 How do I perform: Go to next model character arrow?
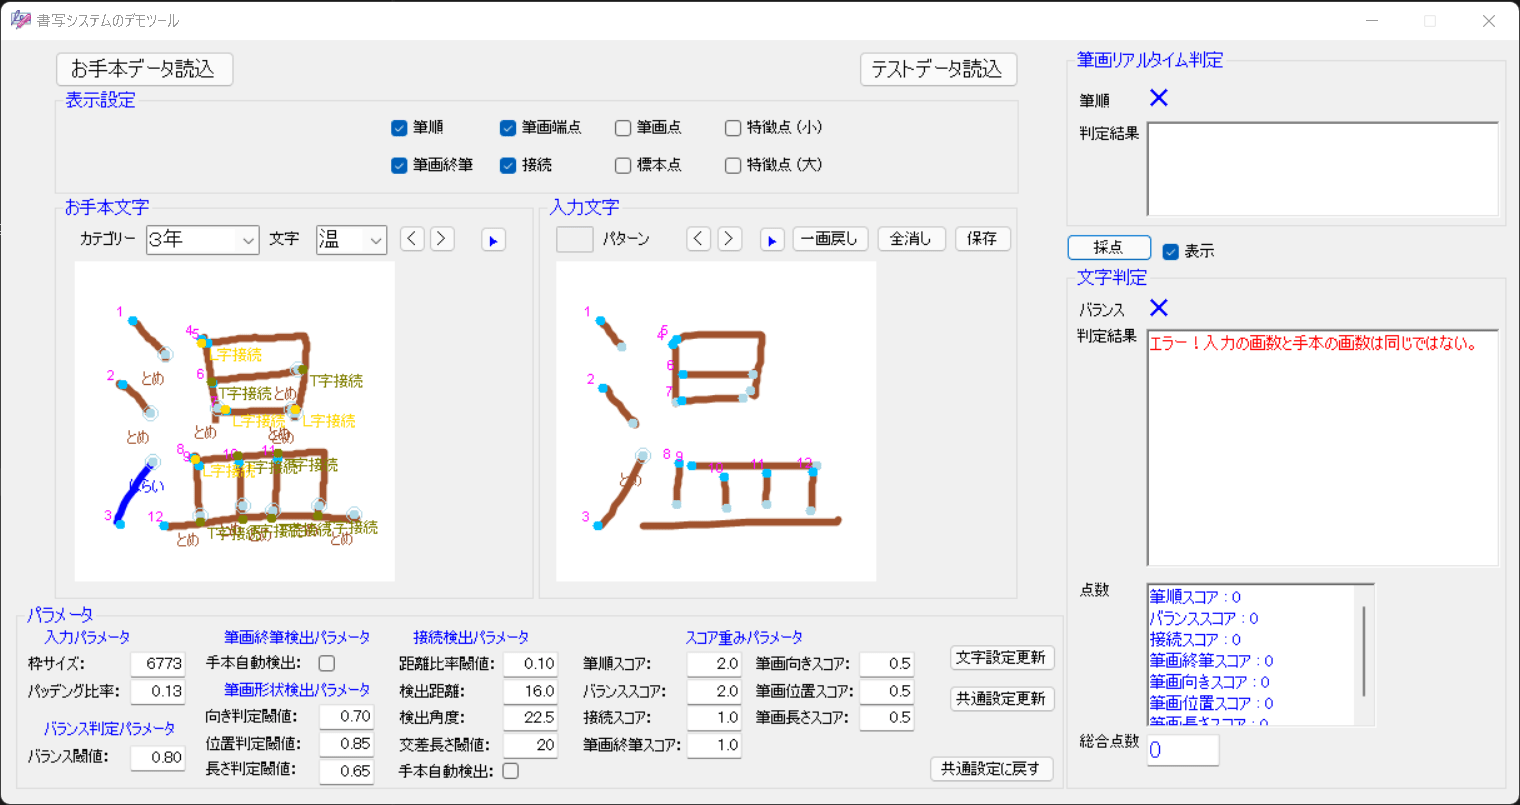(442, 239)
